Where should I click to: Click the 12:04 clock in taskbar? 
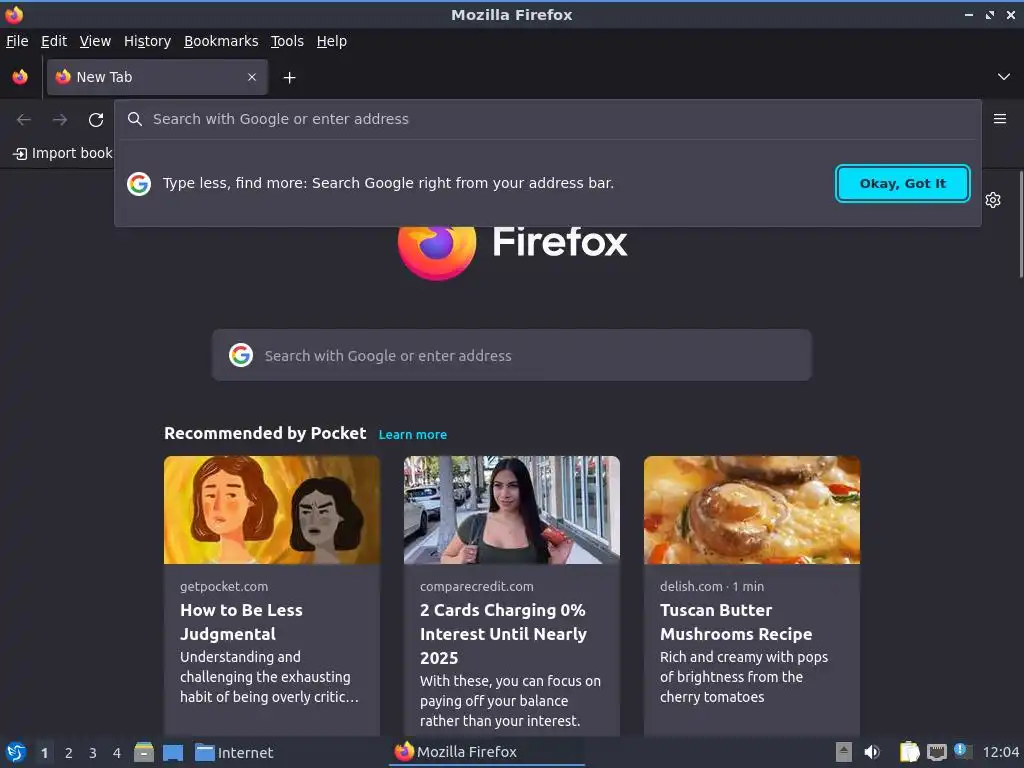click(1000, 753)
